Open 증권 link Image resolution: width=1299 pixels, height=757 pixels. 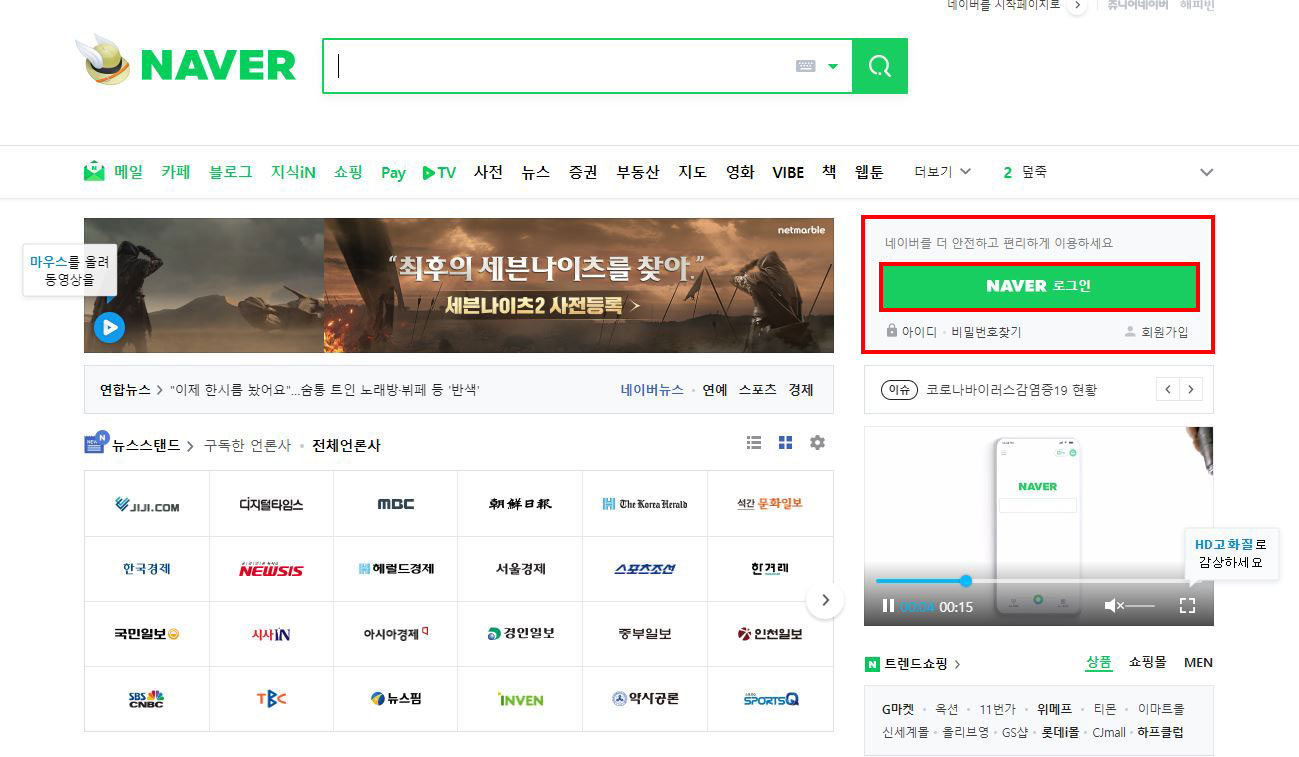[583, 172]
